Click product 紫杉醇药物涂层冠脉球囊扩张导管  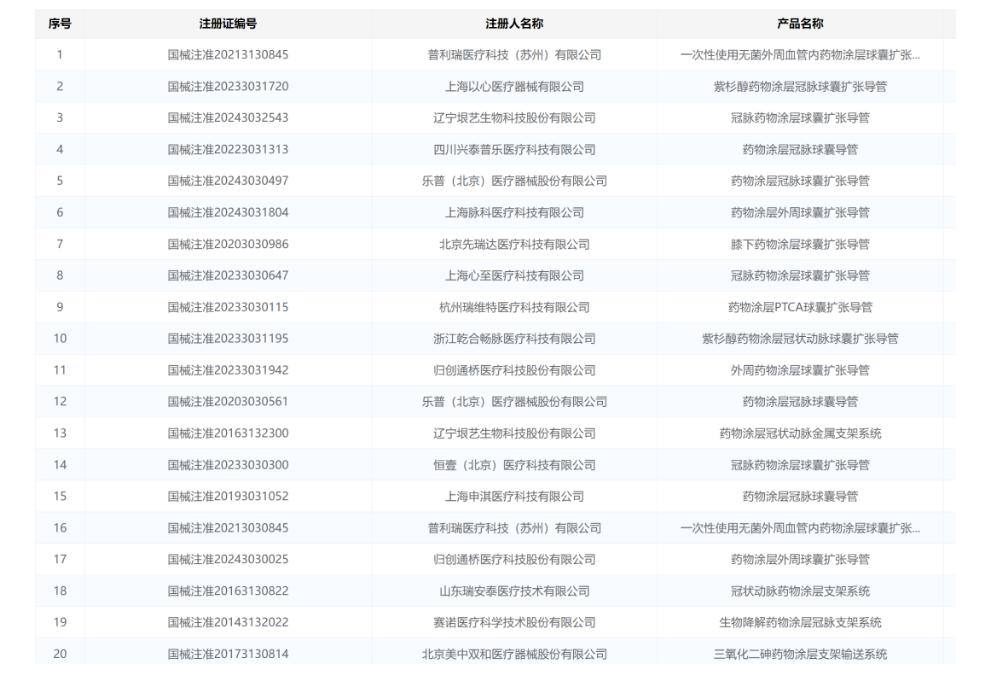click(800, 86)
